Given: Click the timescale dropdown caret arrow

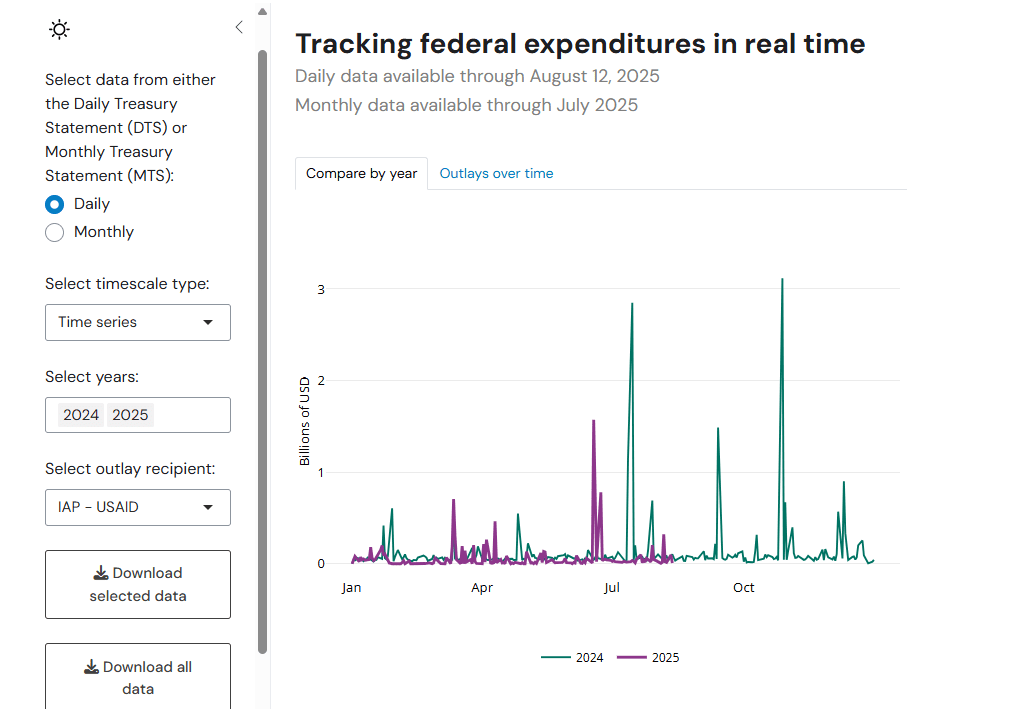Looking at the screenshot, I should coord(208,322).
